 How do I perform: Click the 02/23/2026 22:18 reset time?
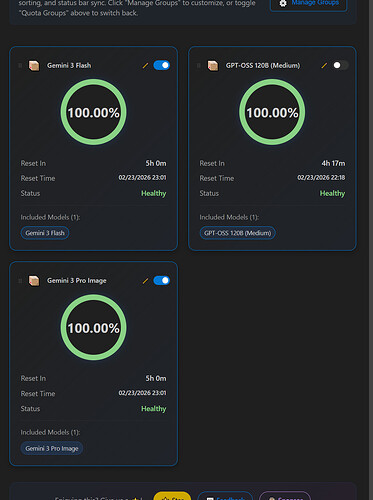pos(321,178)
